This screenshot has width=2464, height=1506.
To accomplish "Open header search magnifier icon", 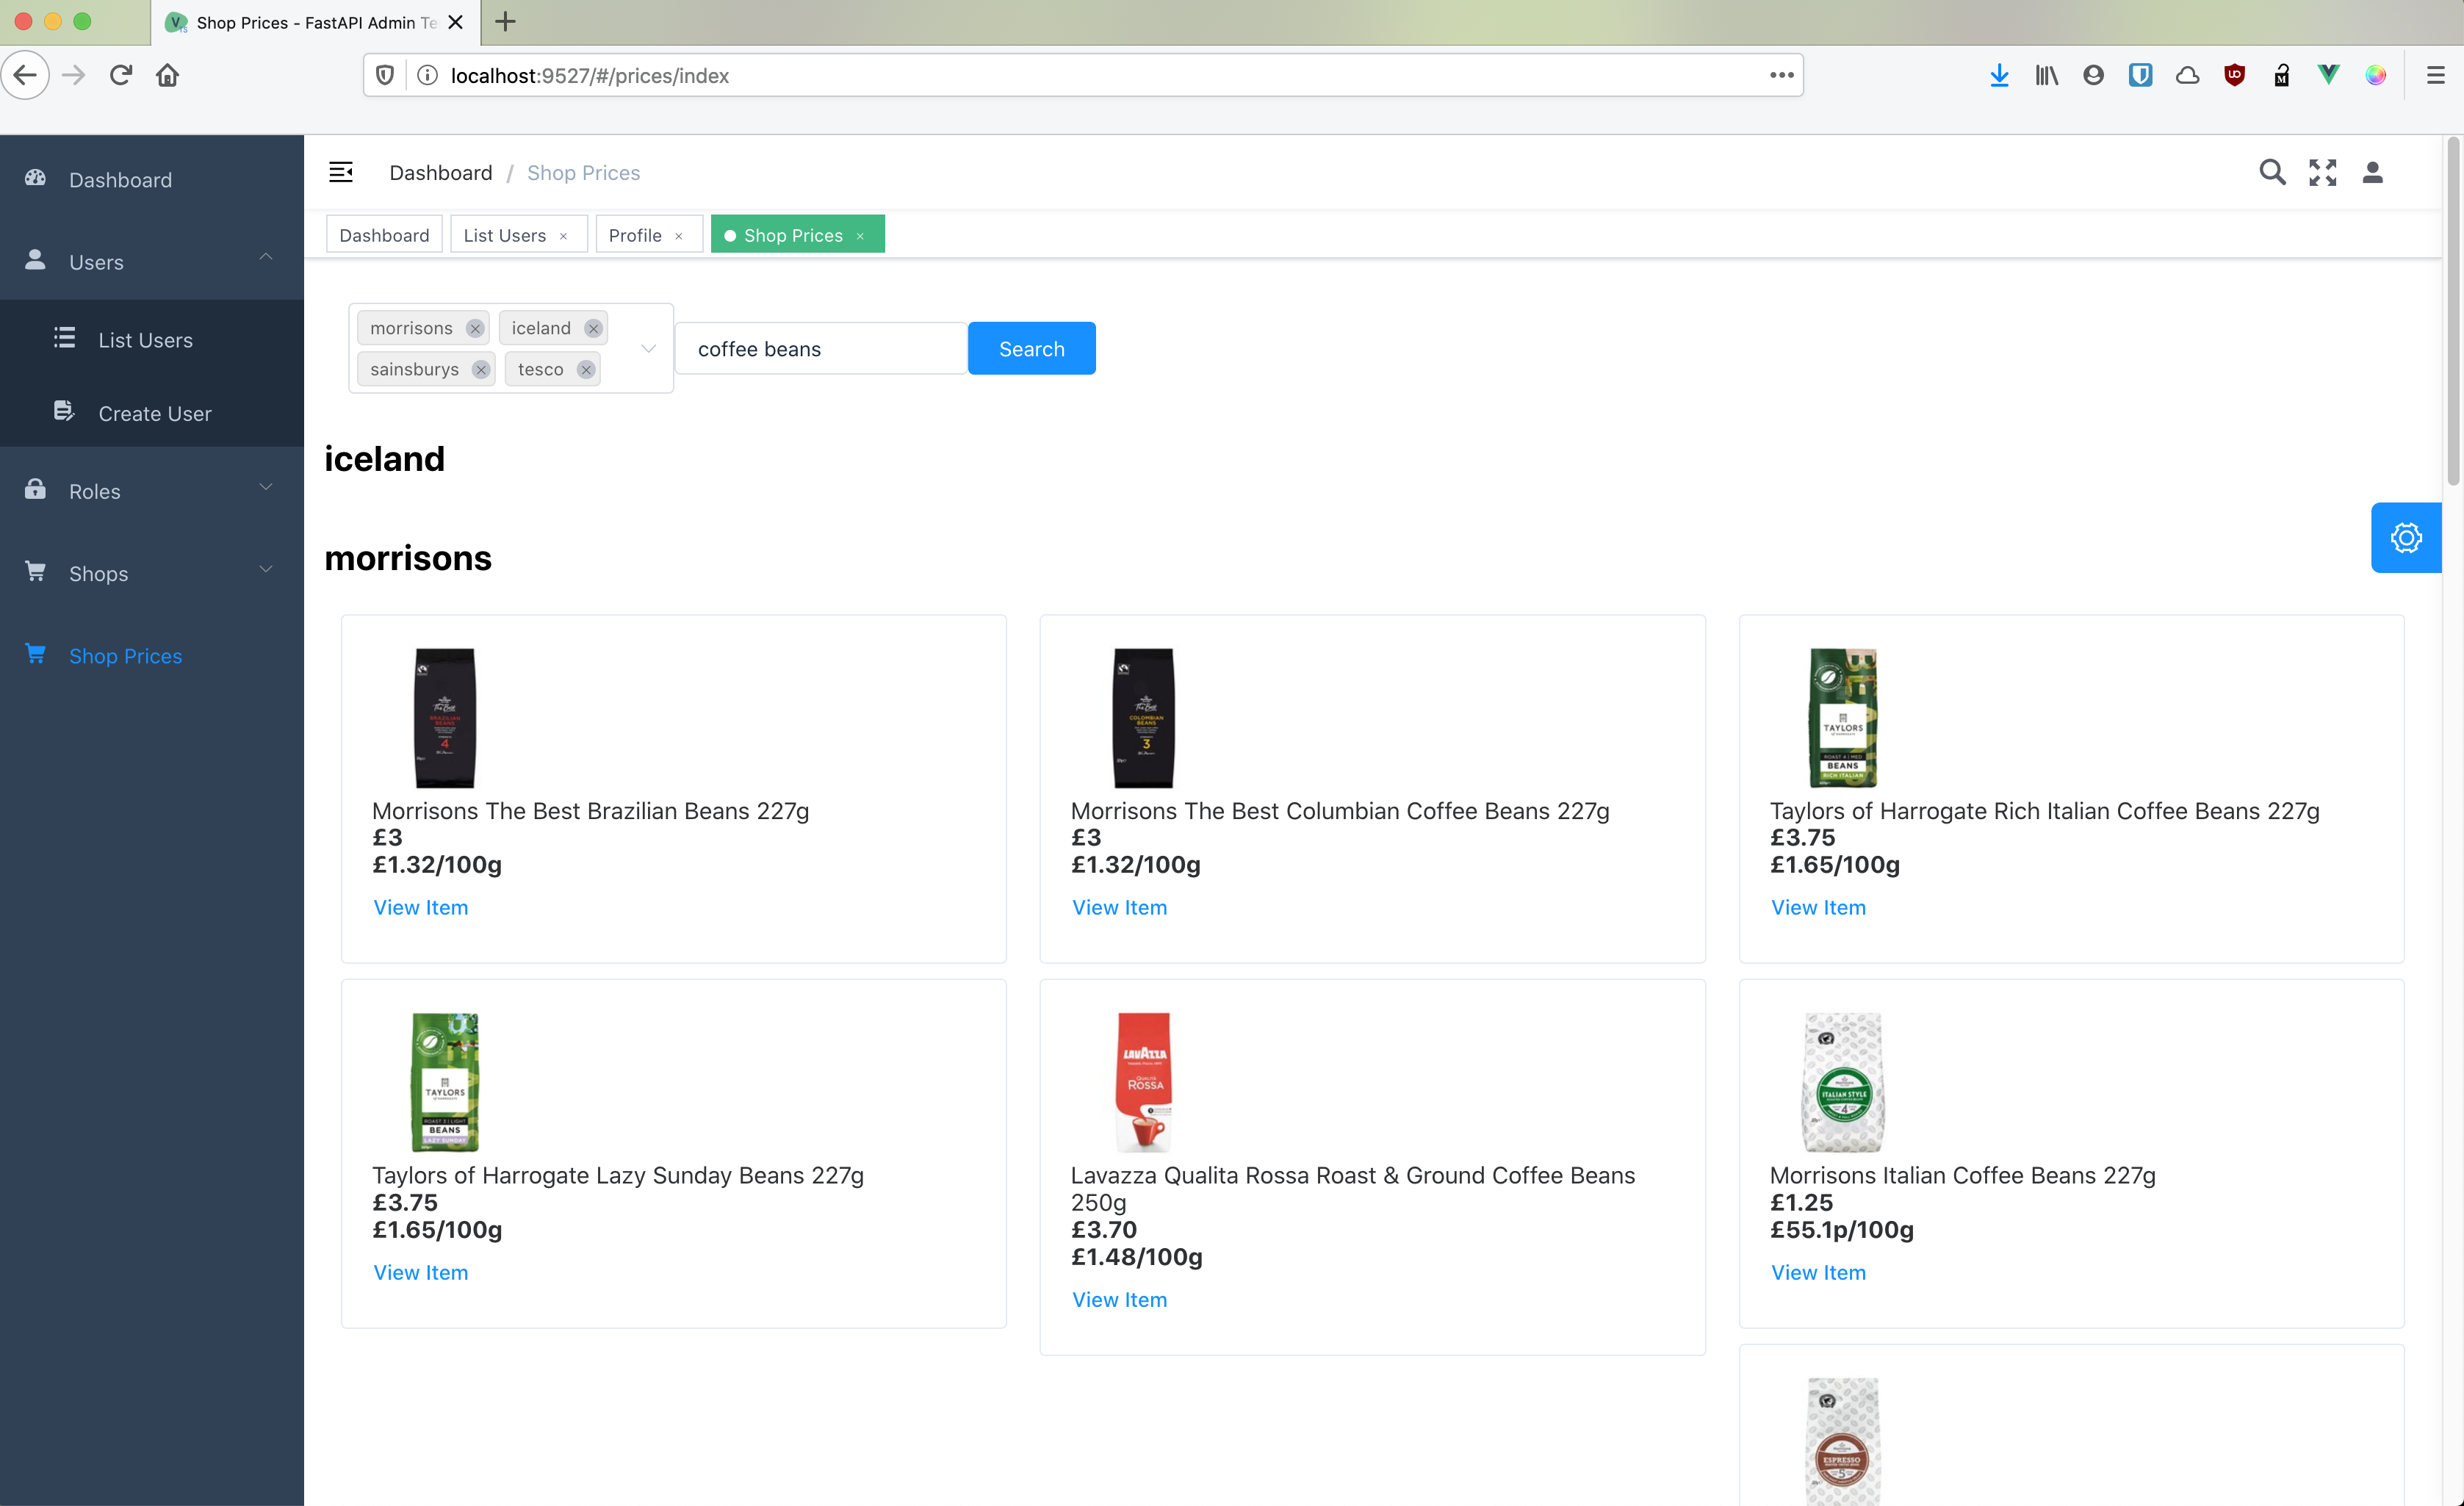I will [2271, 172].
